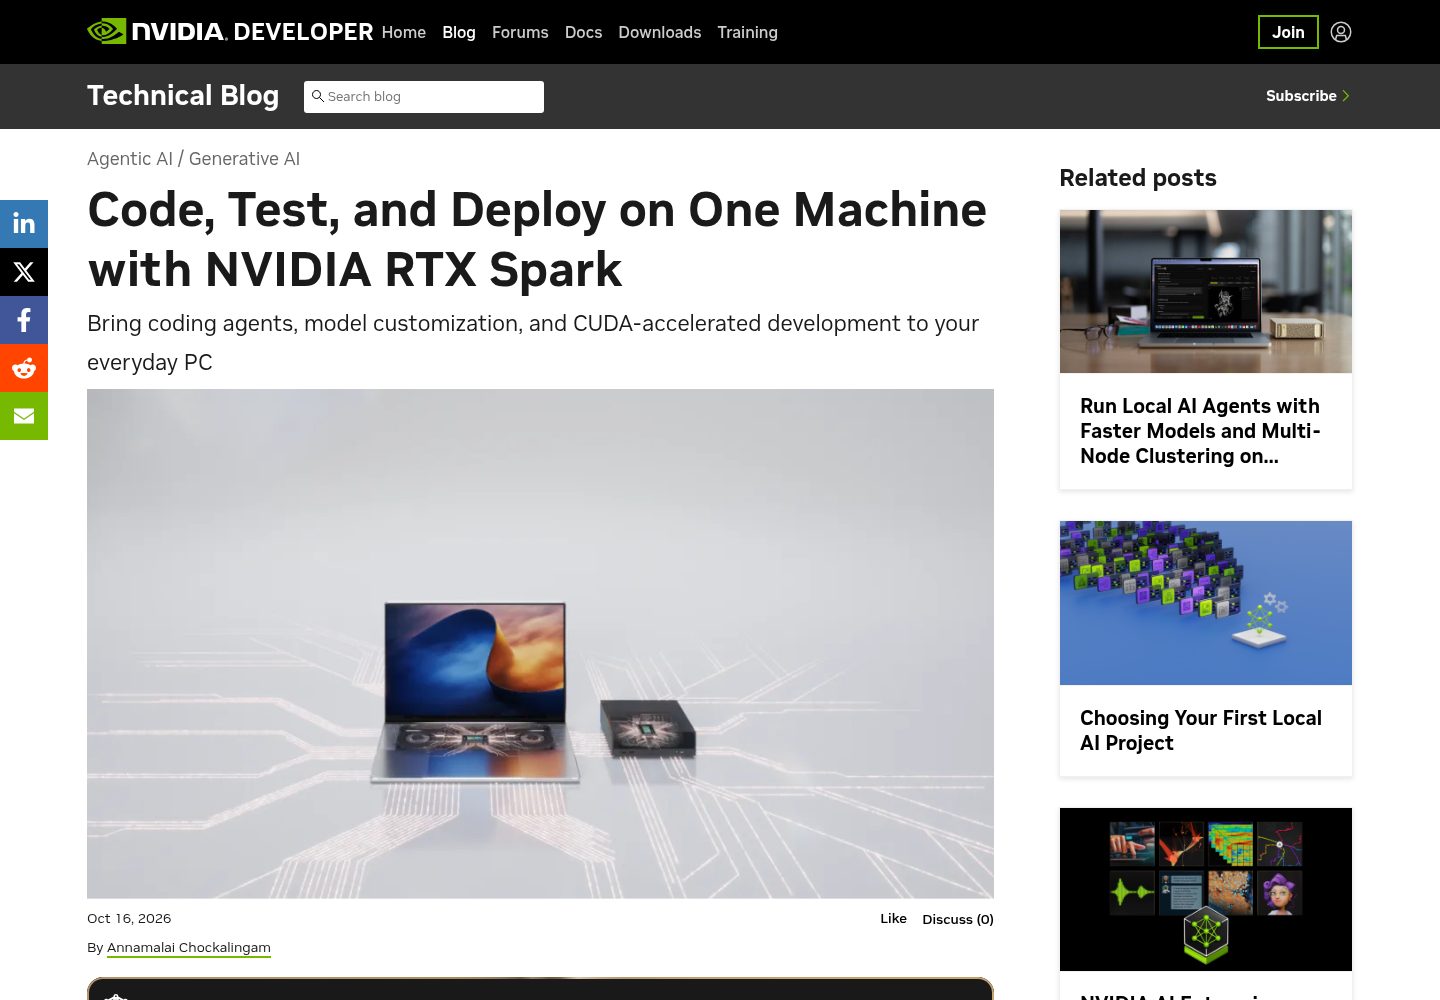Image resolution: width=1440 pixels, height=1000 pixels.
Task: Open Discuss (0) comments link
Action: [958, 919]
